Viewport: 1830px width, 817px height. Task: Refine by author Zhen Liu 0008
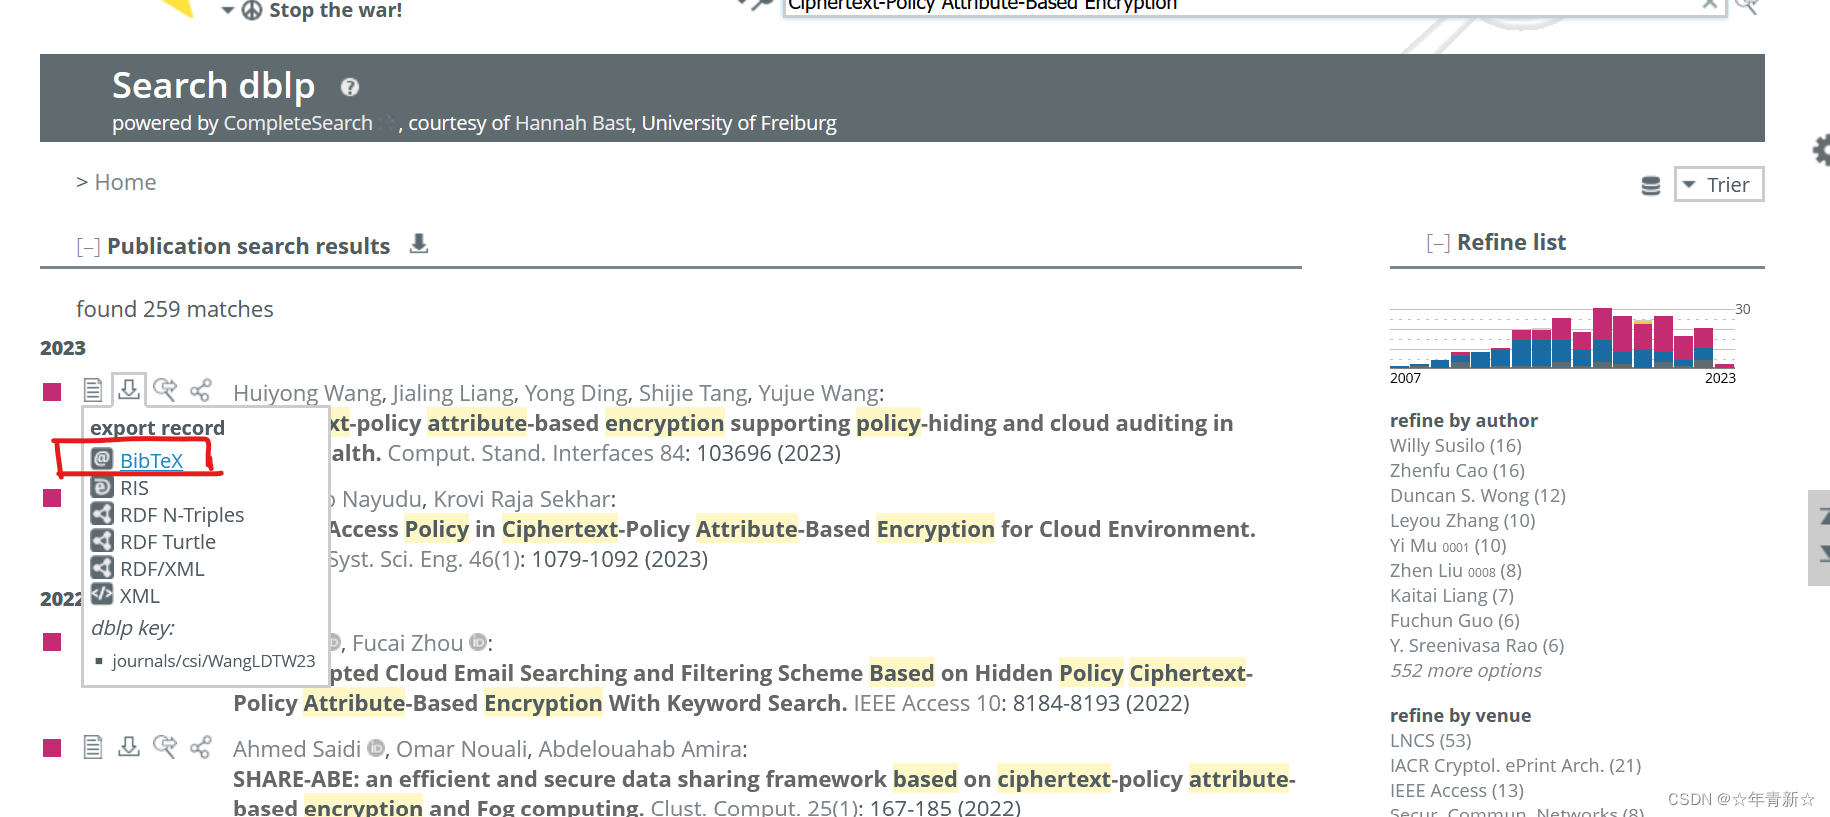click(1455, 571)
